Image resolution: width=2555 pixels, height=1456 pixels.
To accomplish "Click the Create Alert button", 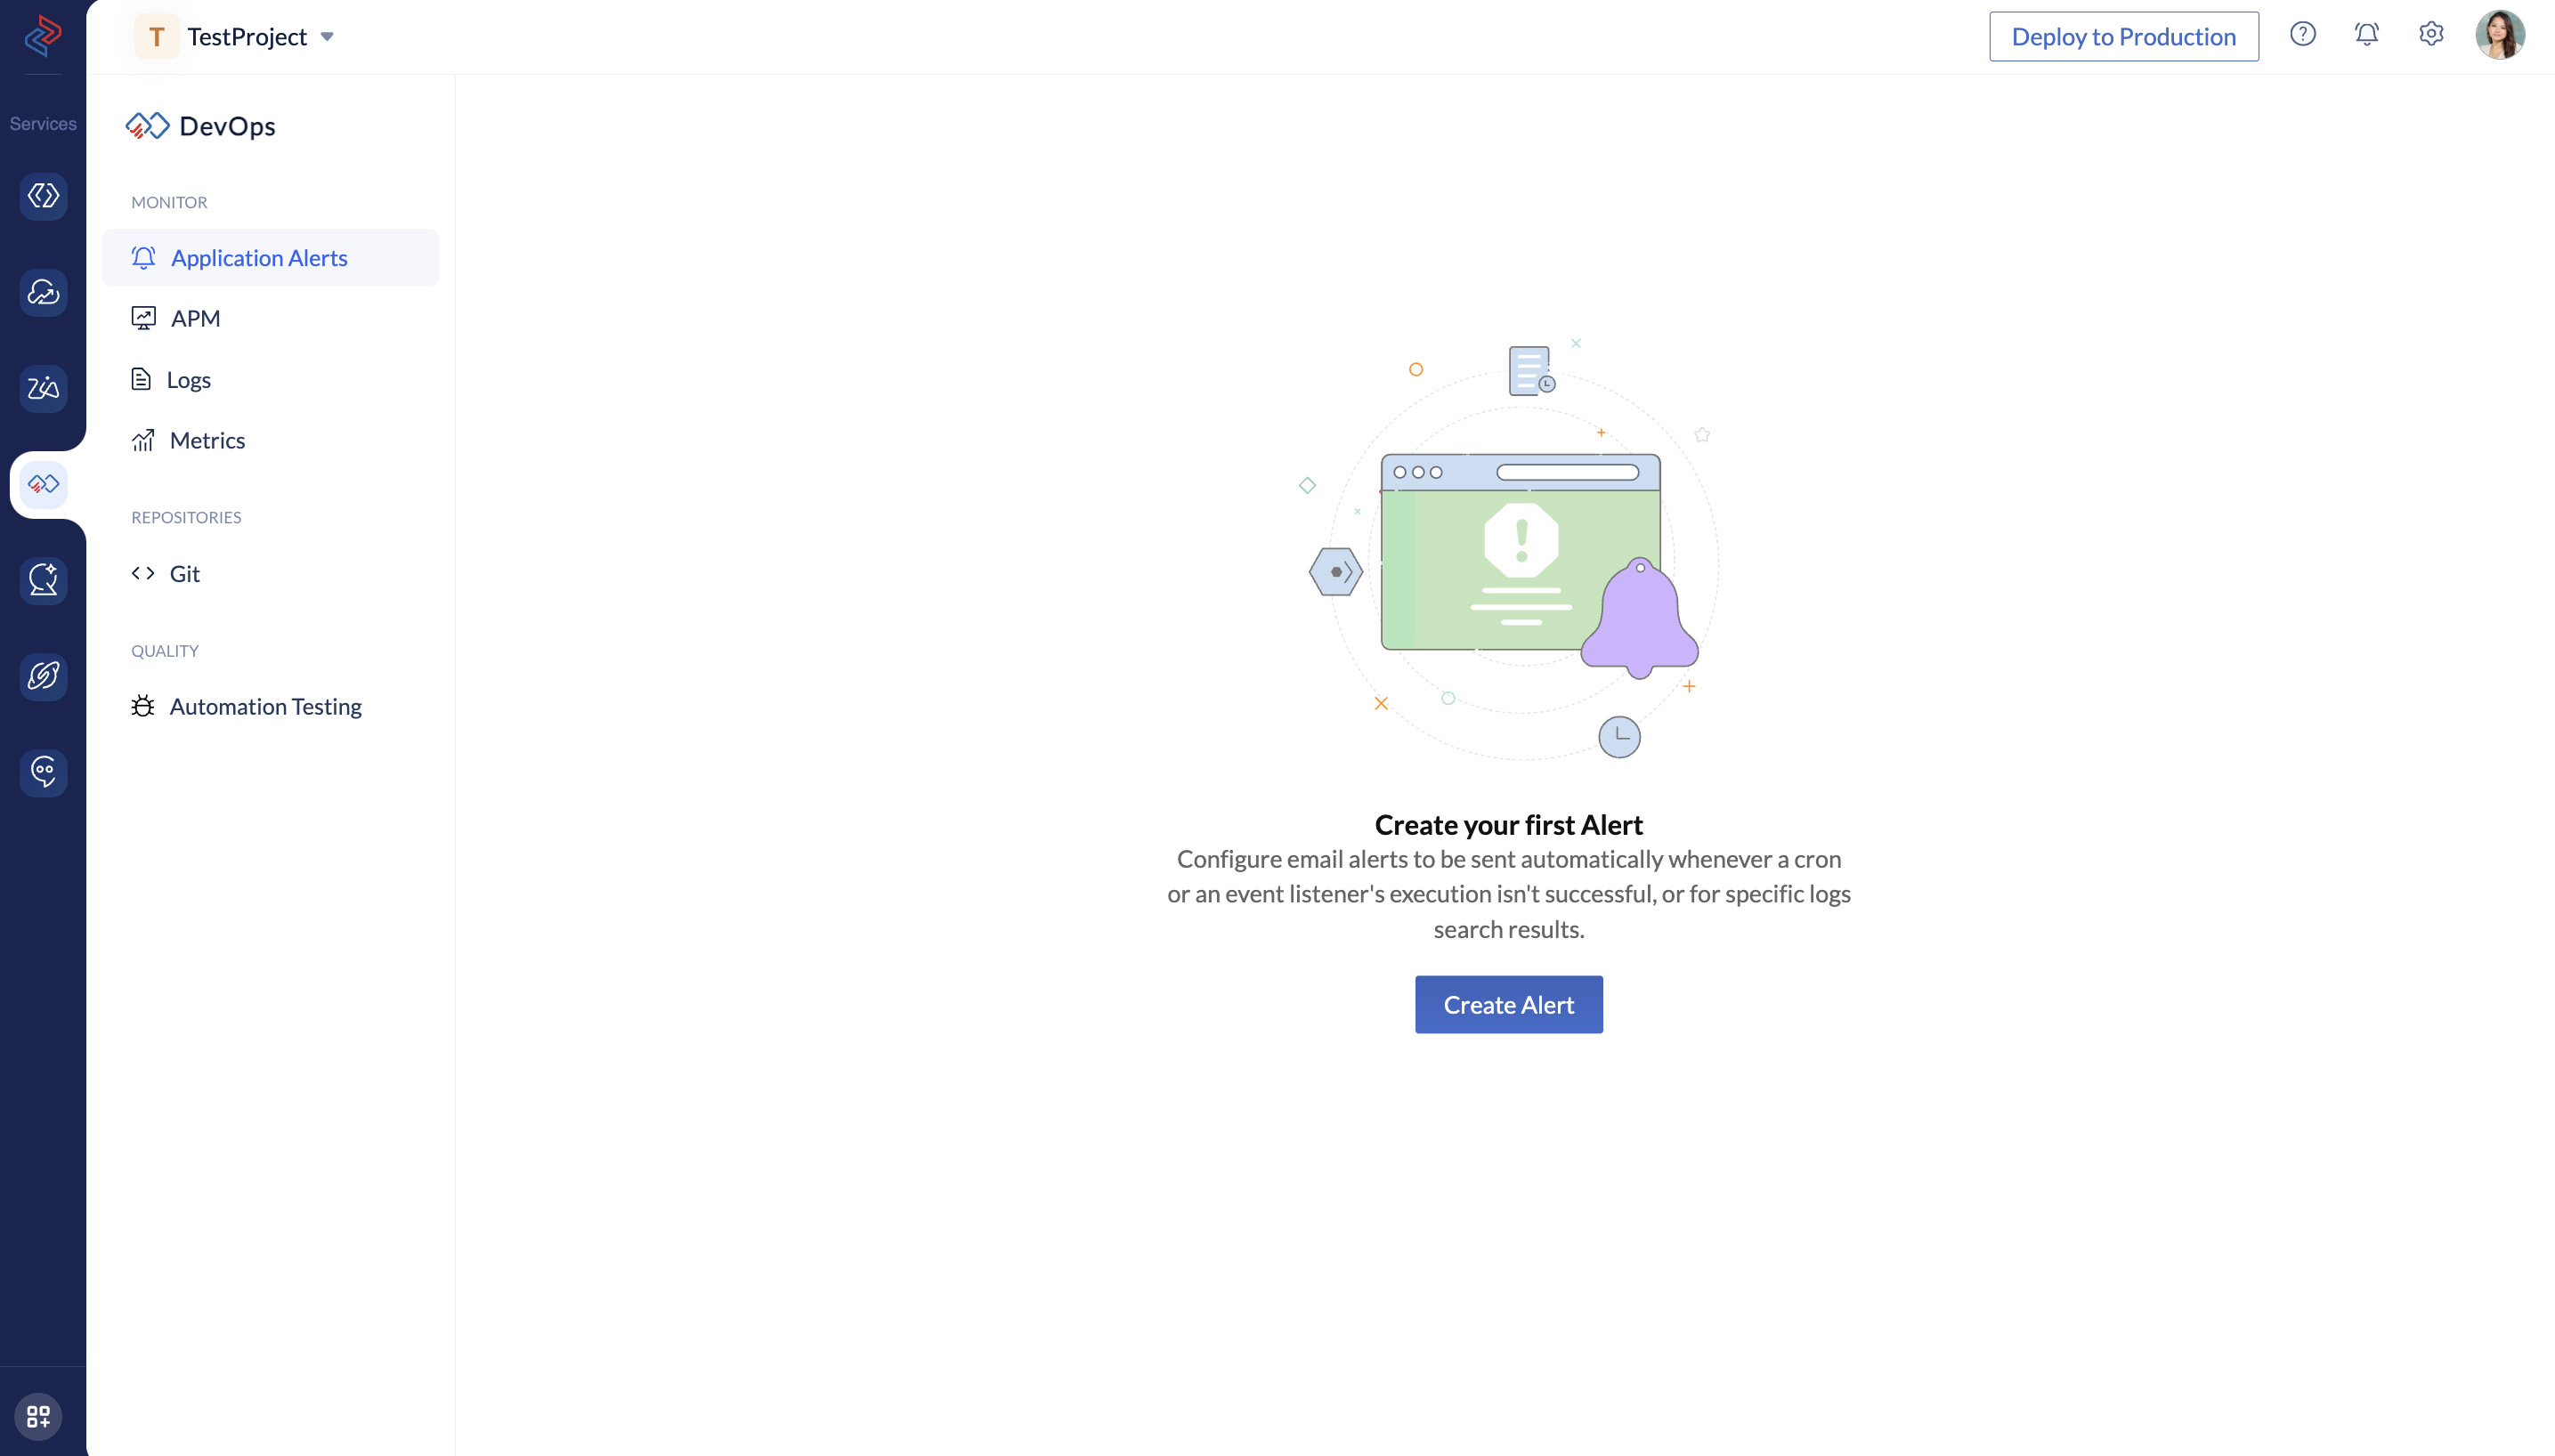I will coord(1507,1003).
